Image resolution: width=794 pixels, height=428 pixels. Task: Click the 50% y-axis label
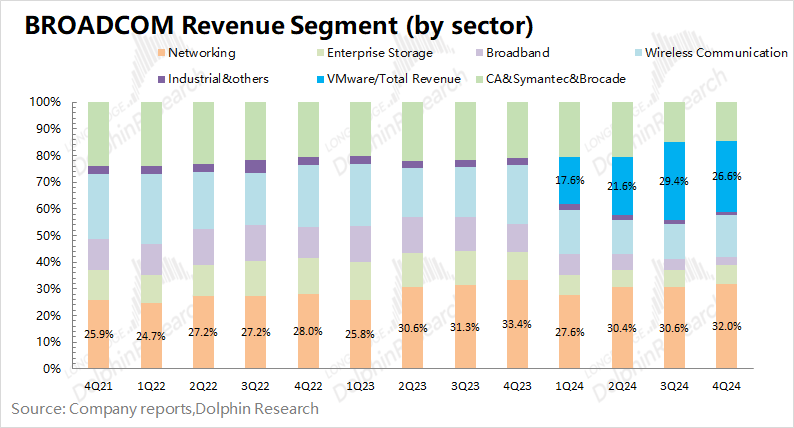[48, 236]
